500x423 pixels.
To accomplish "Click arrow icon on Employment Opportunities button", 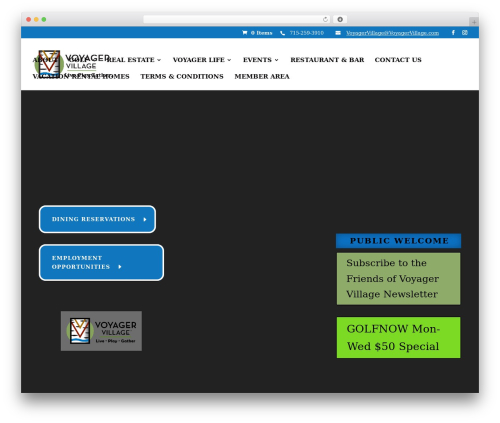I will point(120,267).
